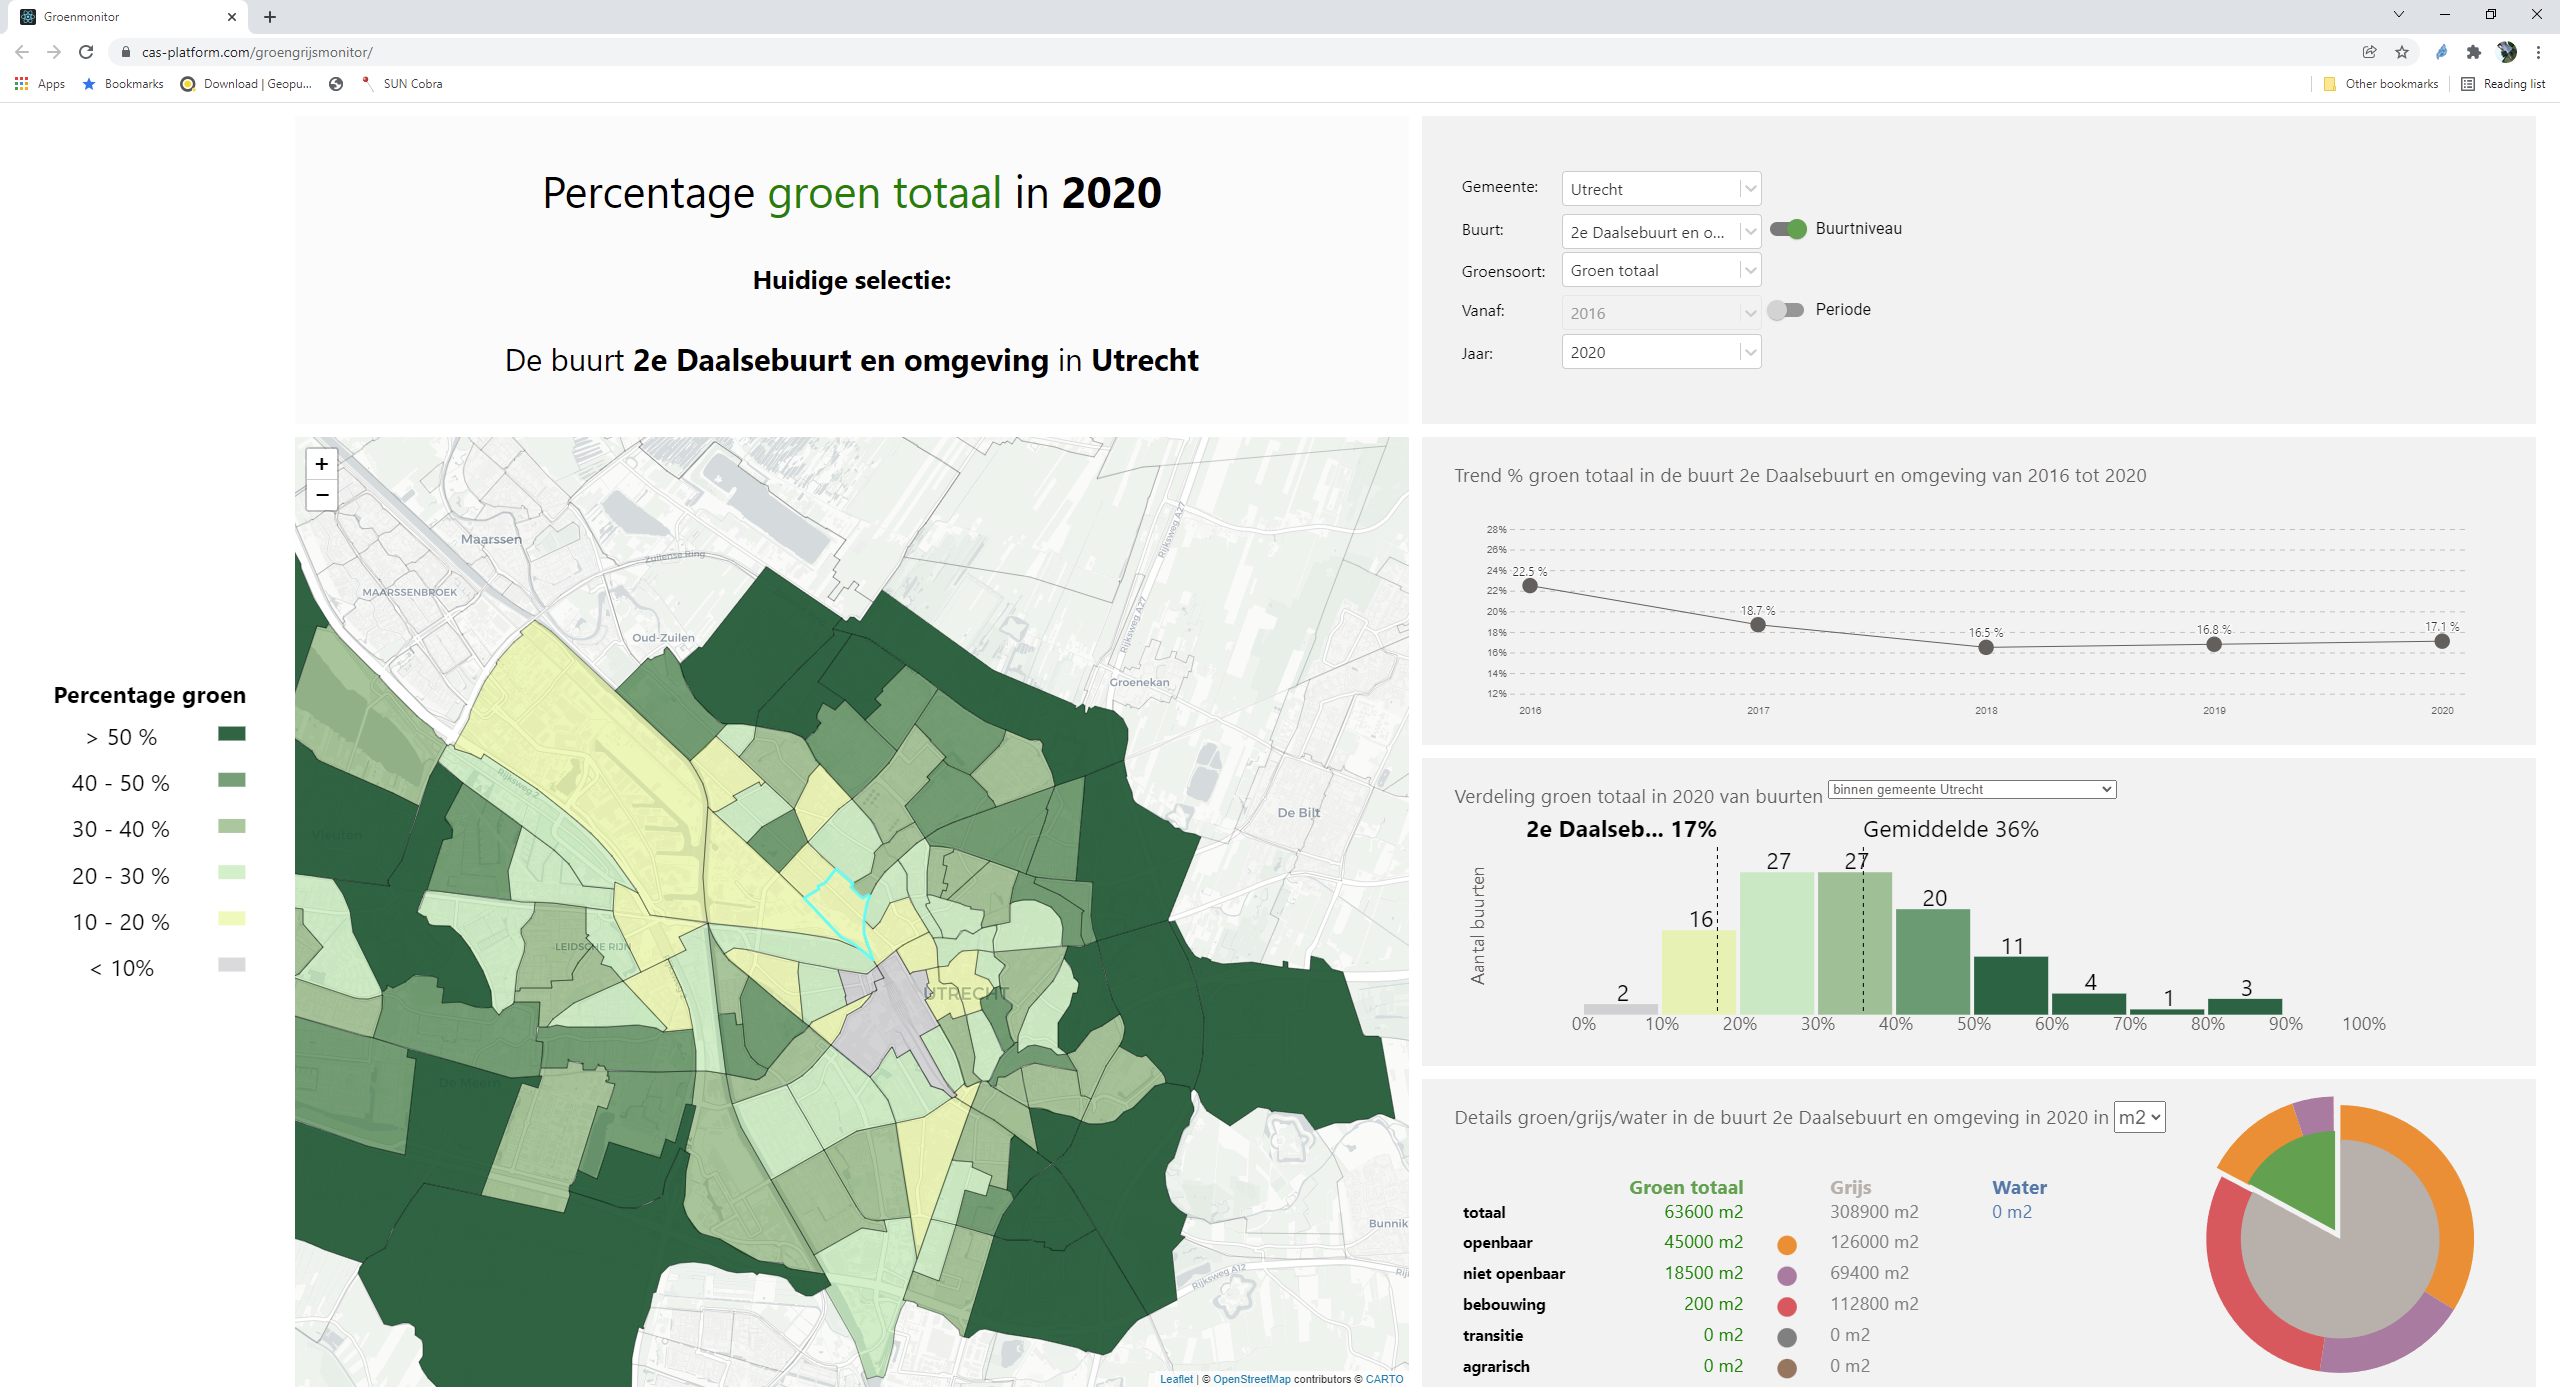This screenshot has height=1400, width=2560.
Task: Enable the Periode toggle
Action: pos(1785,310)
